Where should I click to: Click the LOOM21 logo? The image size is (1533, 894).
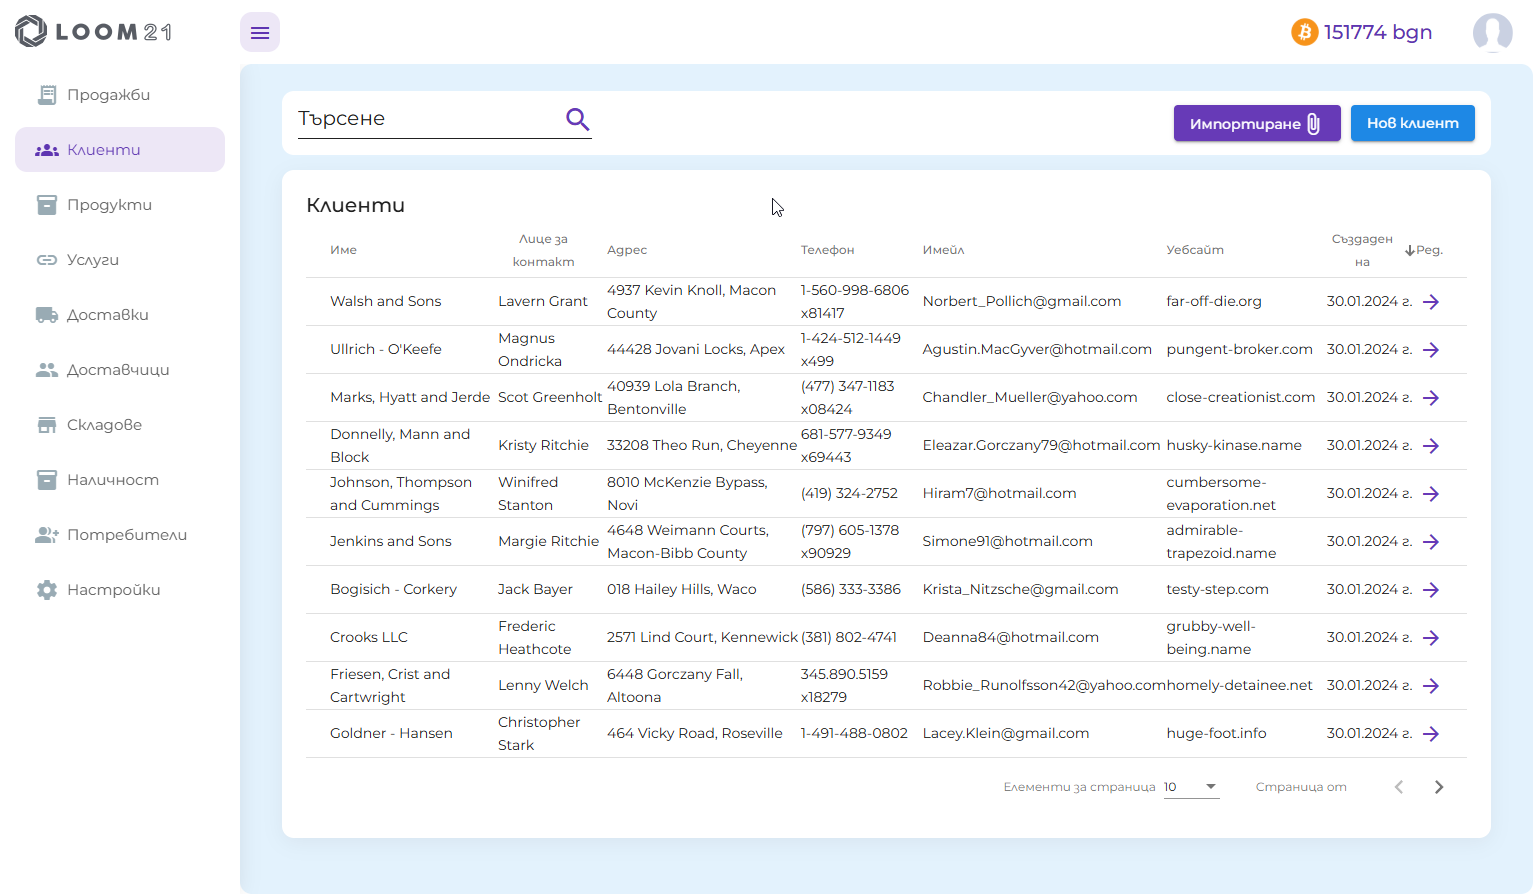[94, 32]
